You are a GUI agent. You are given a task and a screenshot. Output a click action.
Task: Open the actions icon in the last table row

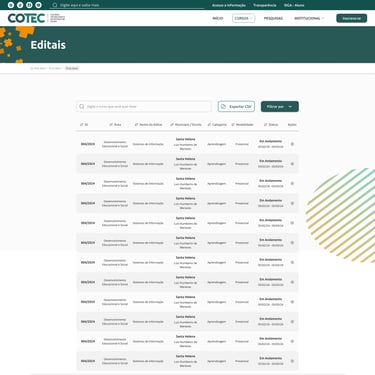292,361
